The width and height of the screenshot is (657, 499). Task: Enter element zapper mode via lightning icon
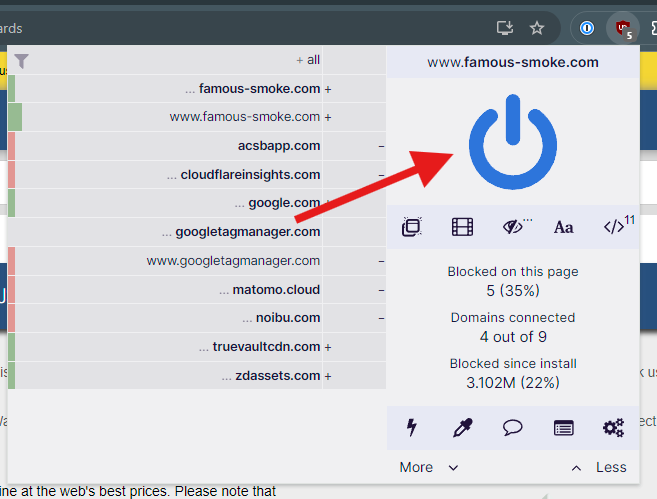pos(411,428)
